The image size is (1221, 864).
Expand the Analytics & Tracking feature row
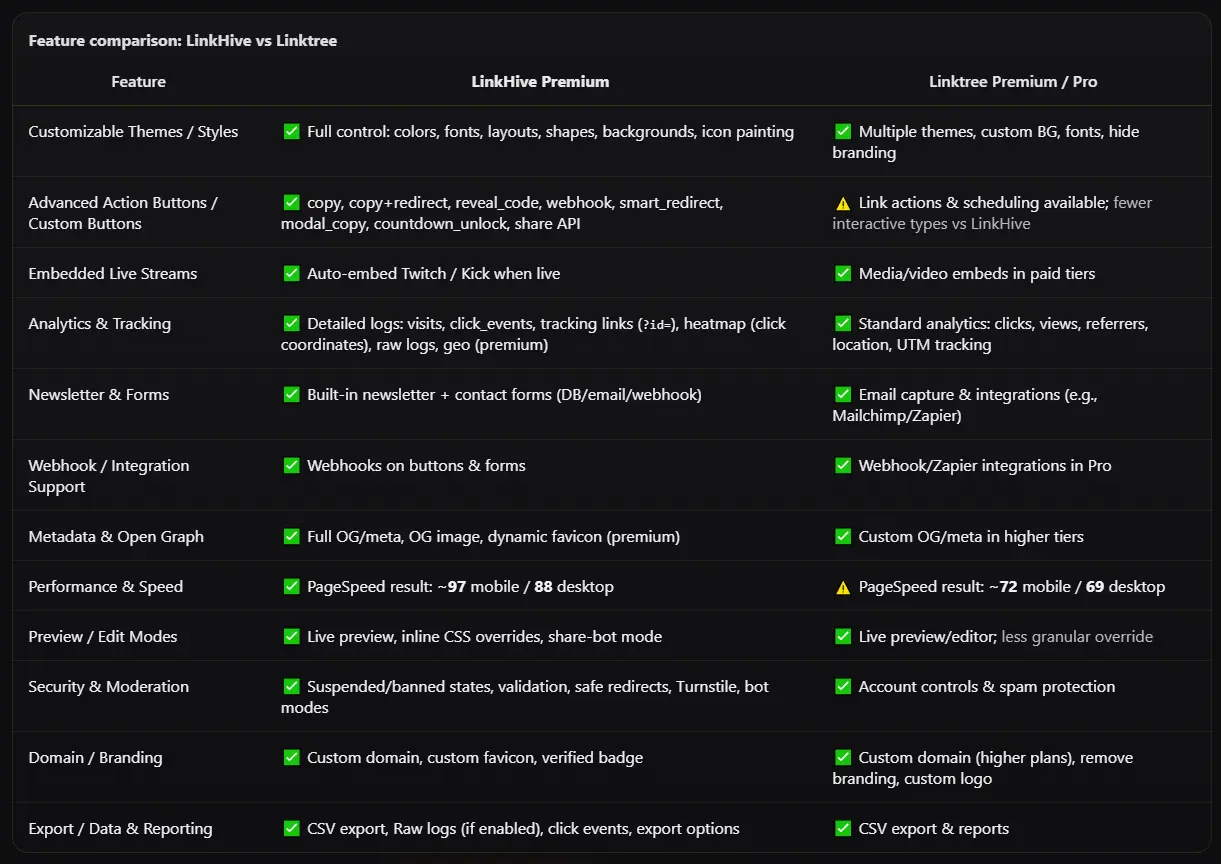click(x=101, y=323)
